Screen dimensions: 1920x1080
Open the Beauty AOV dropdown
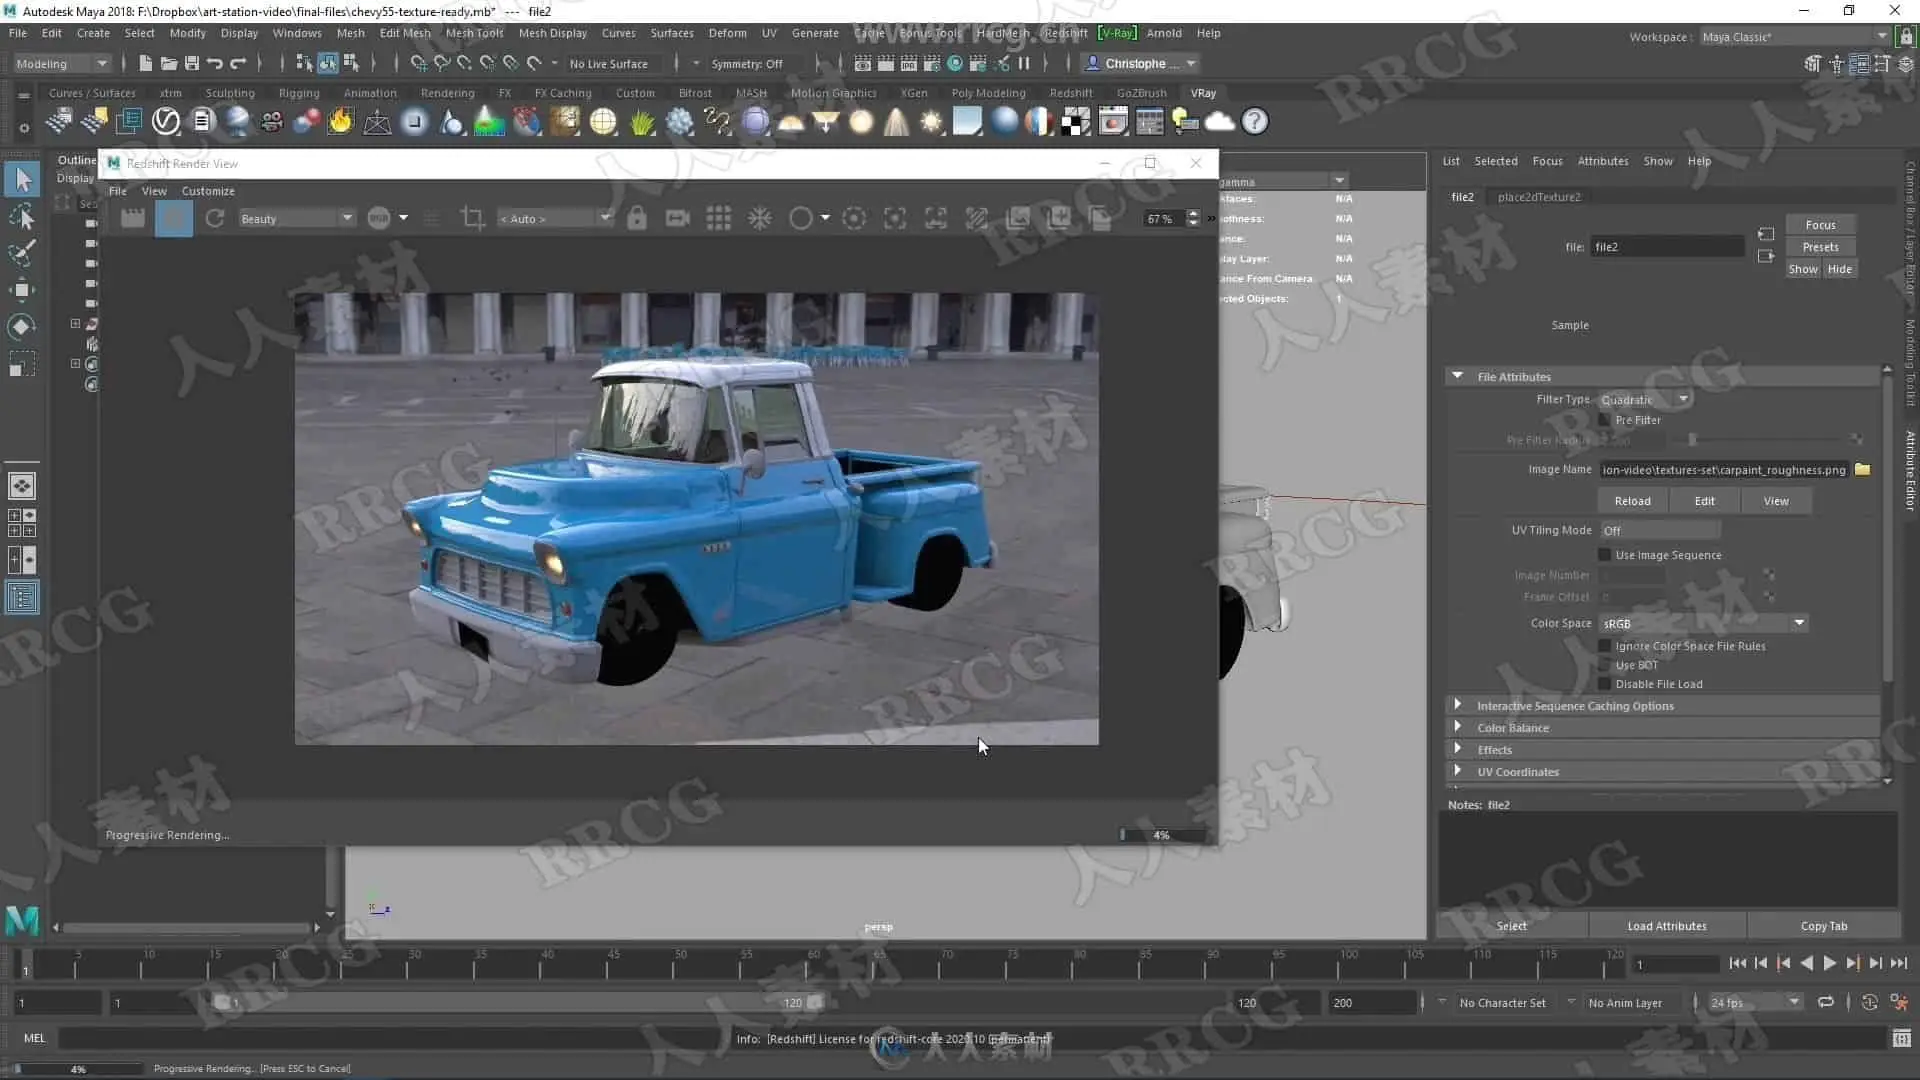point(296,218)
